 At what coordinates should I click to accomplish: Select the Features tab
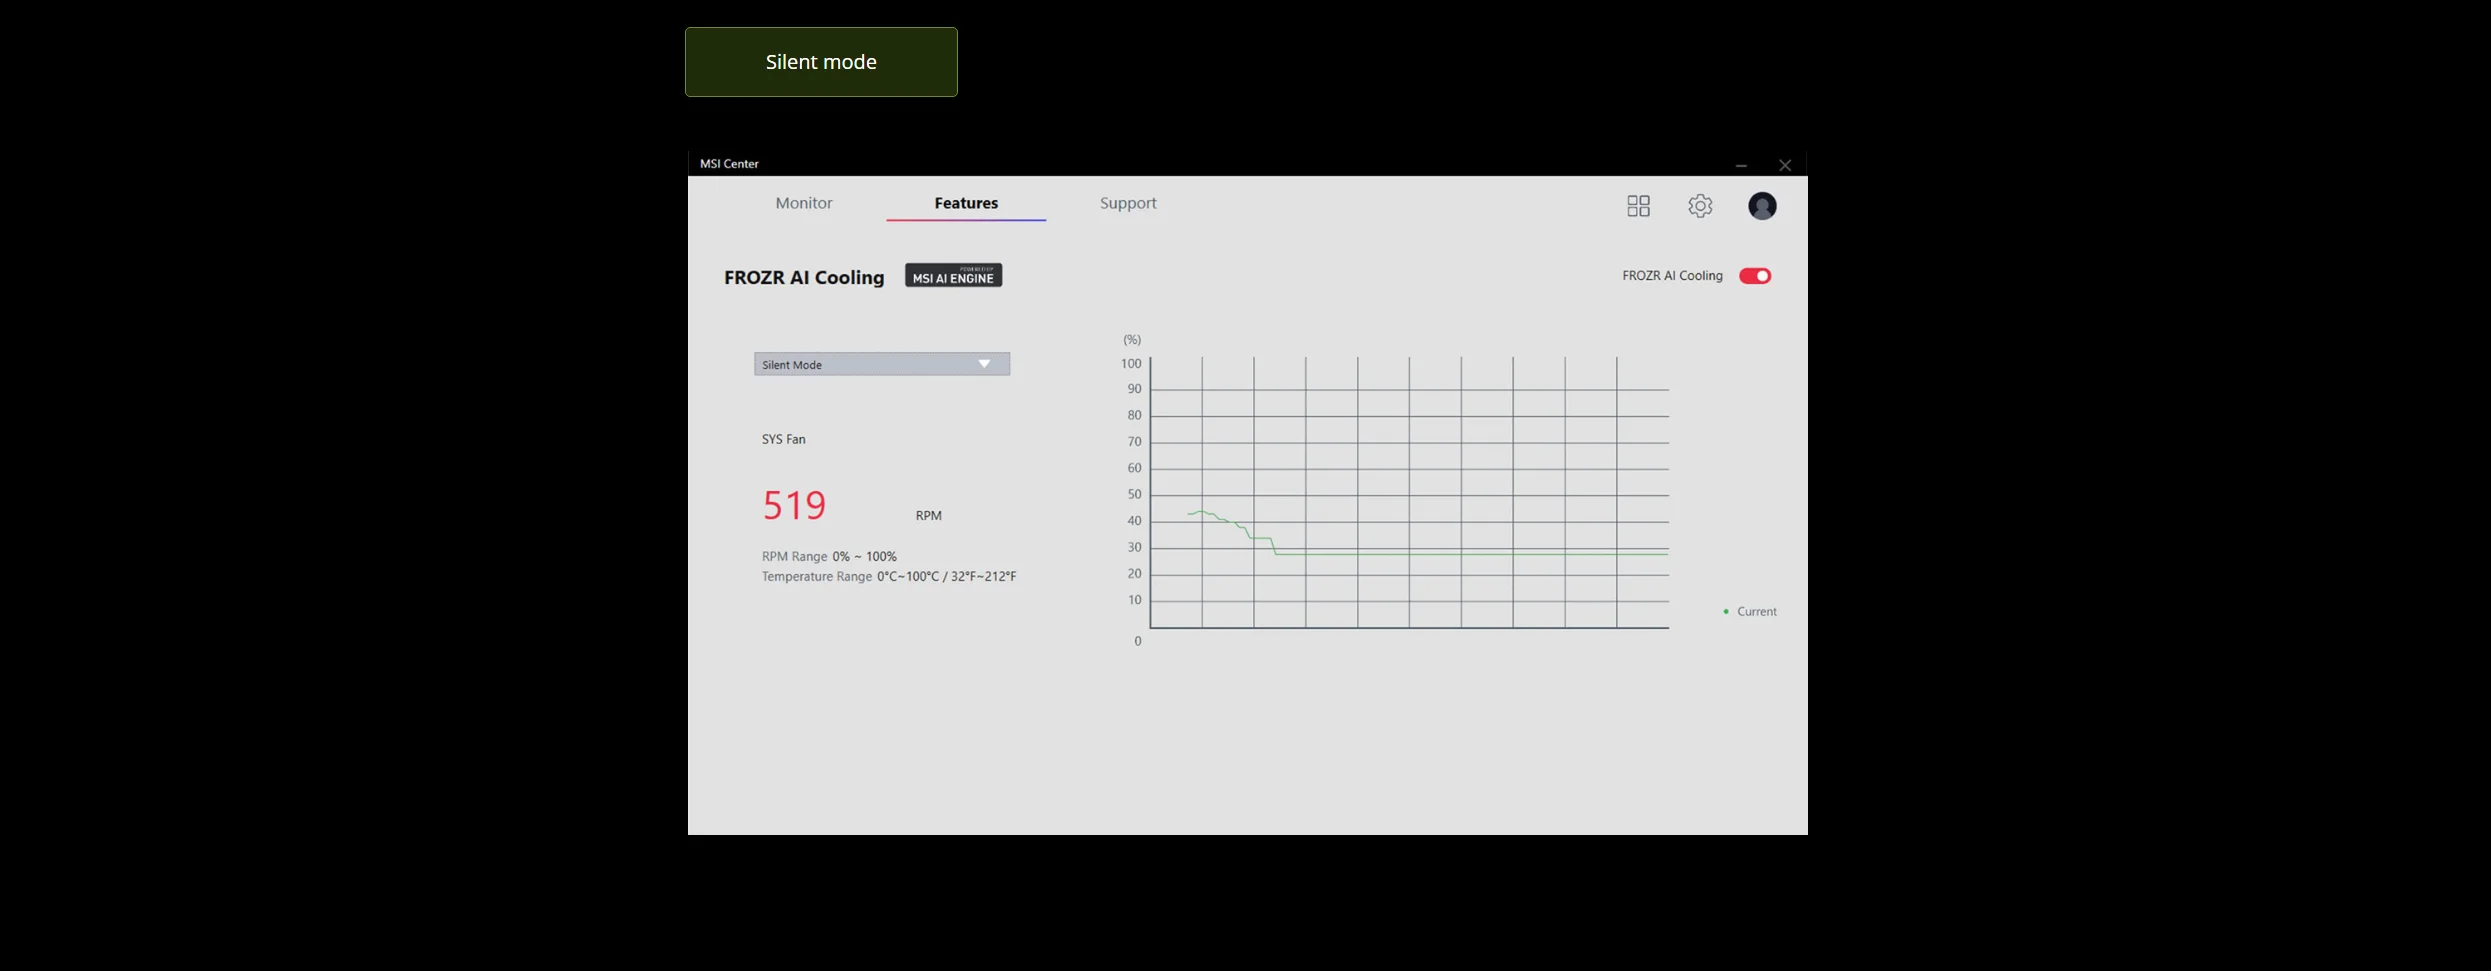coord(966,203)
